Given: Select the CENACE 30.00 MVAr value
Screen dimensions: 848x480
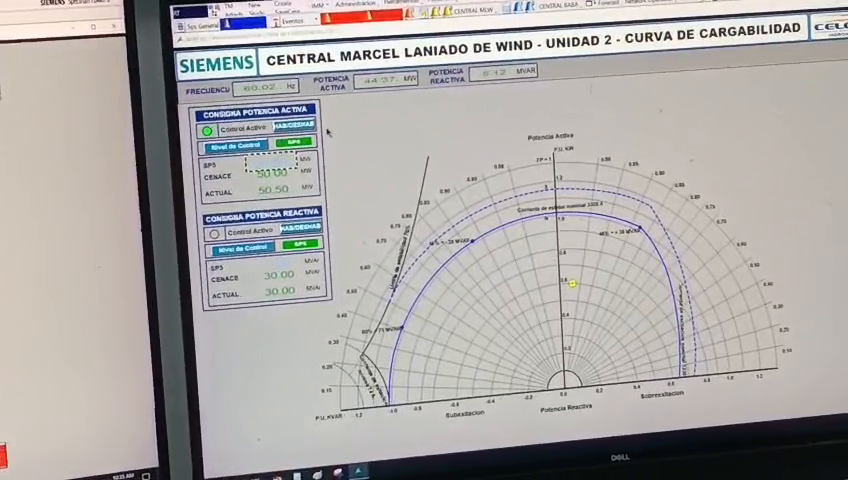Looking at the screenshot, I should point(279,275).
